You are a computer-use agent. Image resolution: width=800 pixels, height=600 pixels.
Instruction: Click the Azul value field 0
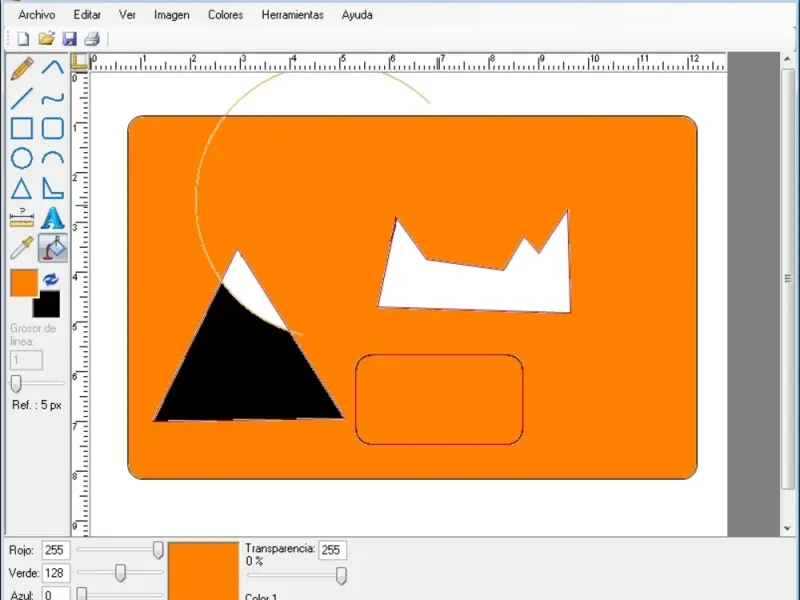coord(56,594)
